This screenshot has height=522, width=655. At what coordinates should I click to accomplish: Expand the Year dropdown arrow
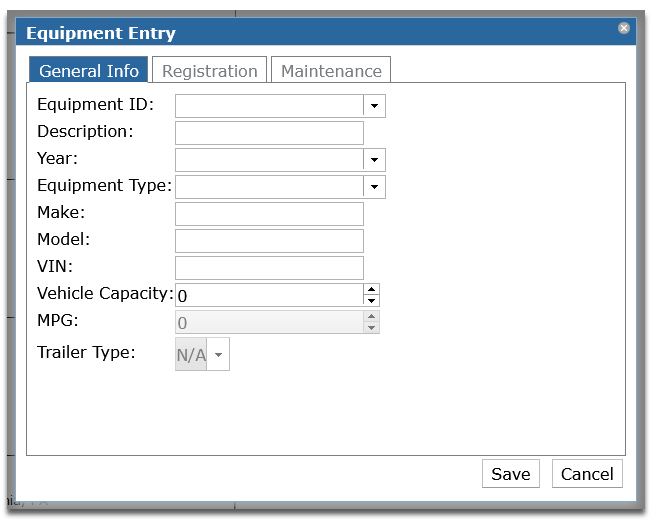[374, 160]
